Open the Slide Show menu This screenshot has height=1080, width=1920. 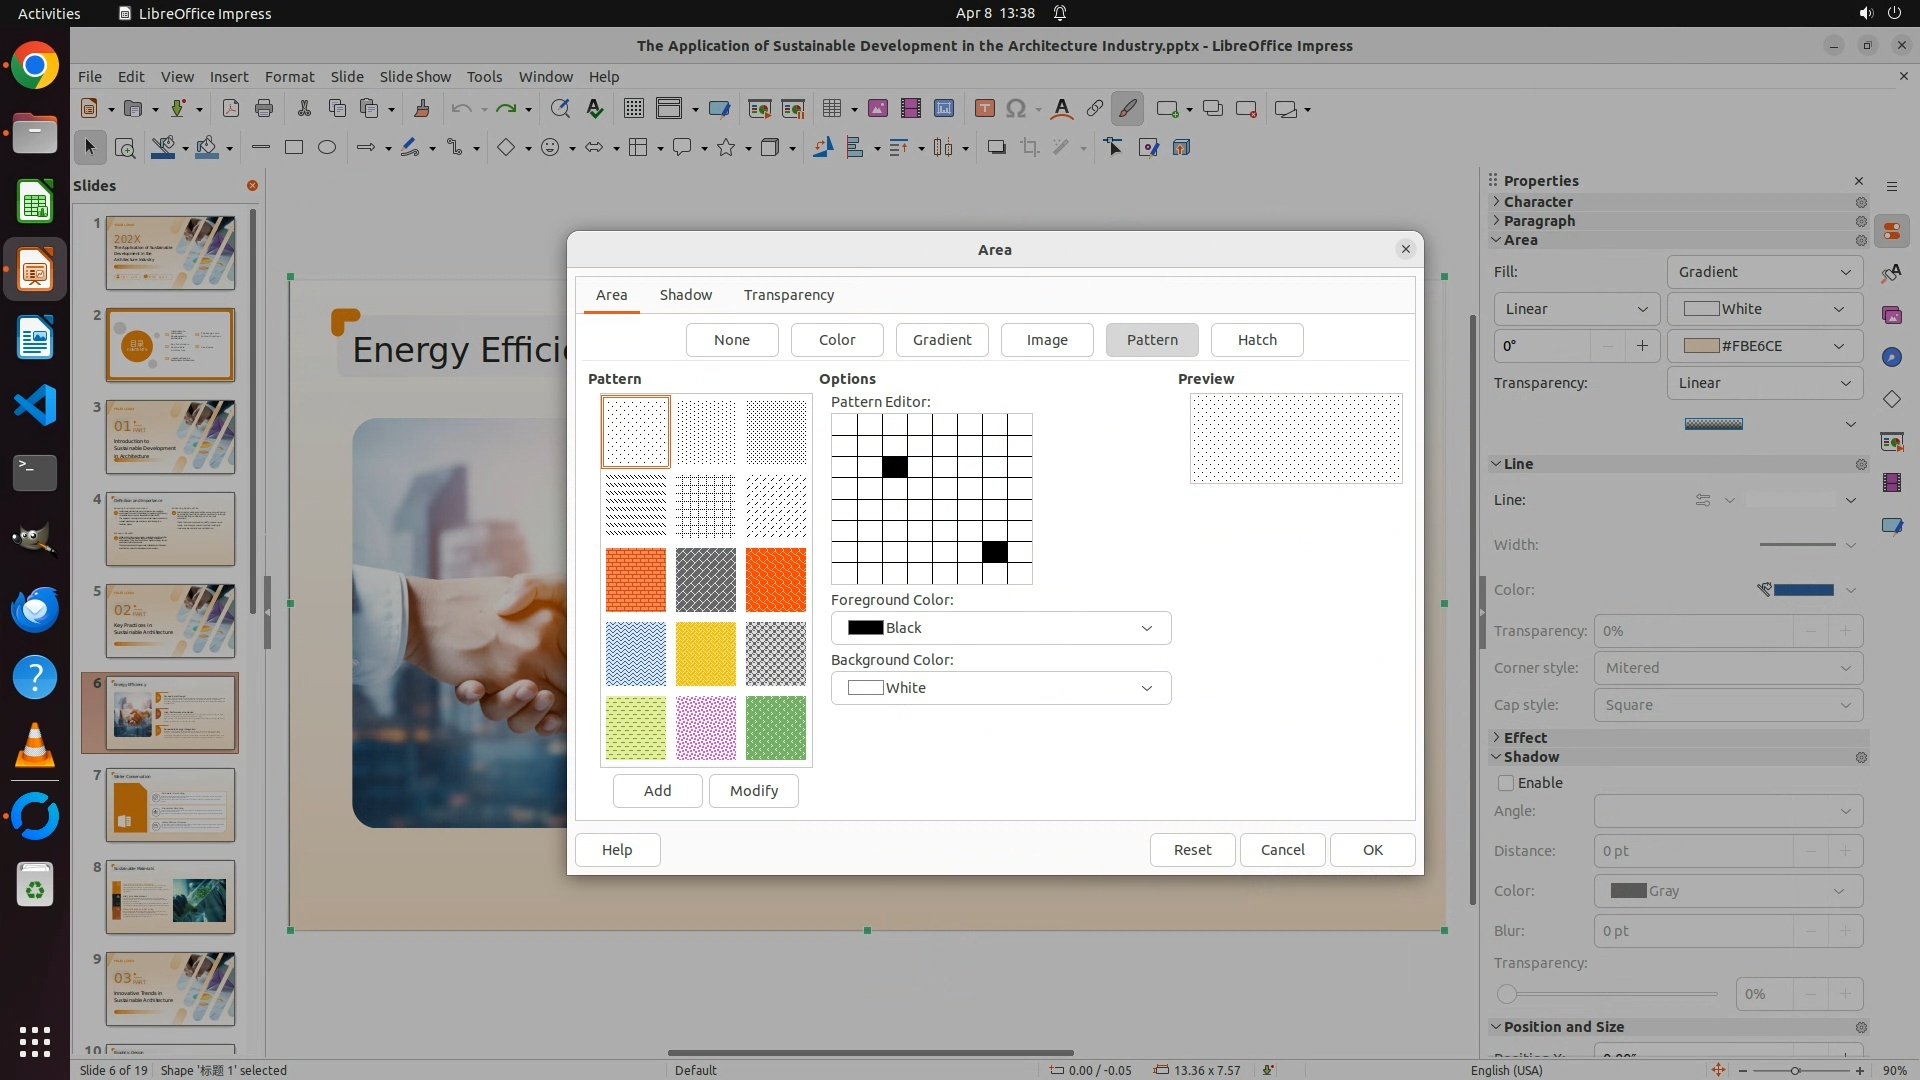(x=415, y=77)
